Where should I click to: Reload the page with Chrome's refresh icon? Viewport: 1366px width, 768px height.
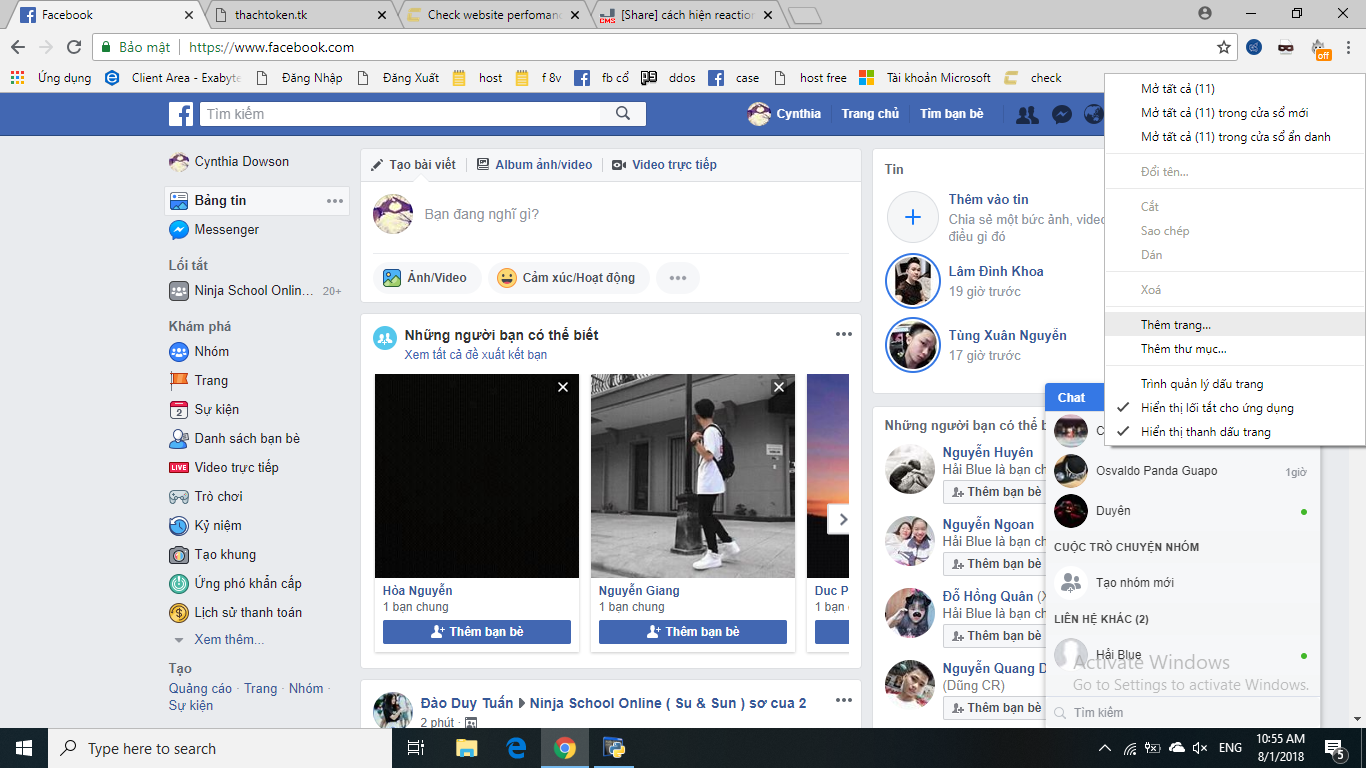point(73,47)
